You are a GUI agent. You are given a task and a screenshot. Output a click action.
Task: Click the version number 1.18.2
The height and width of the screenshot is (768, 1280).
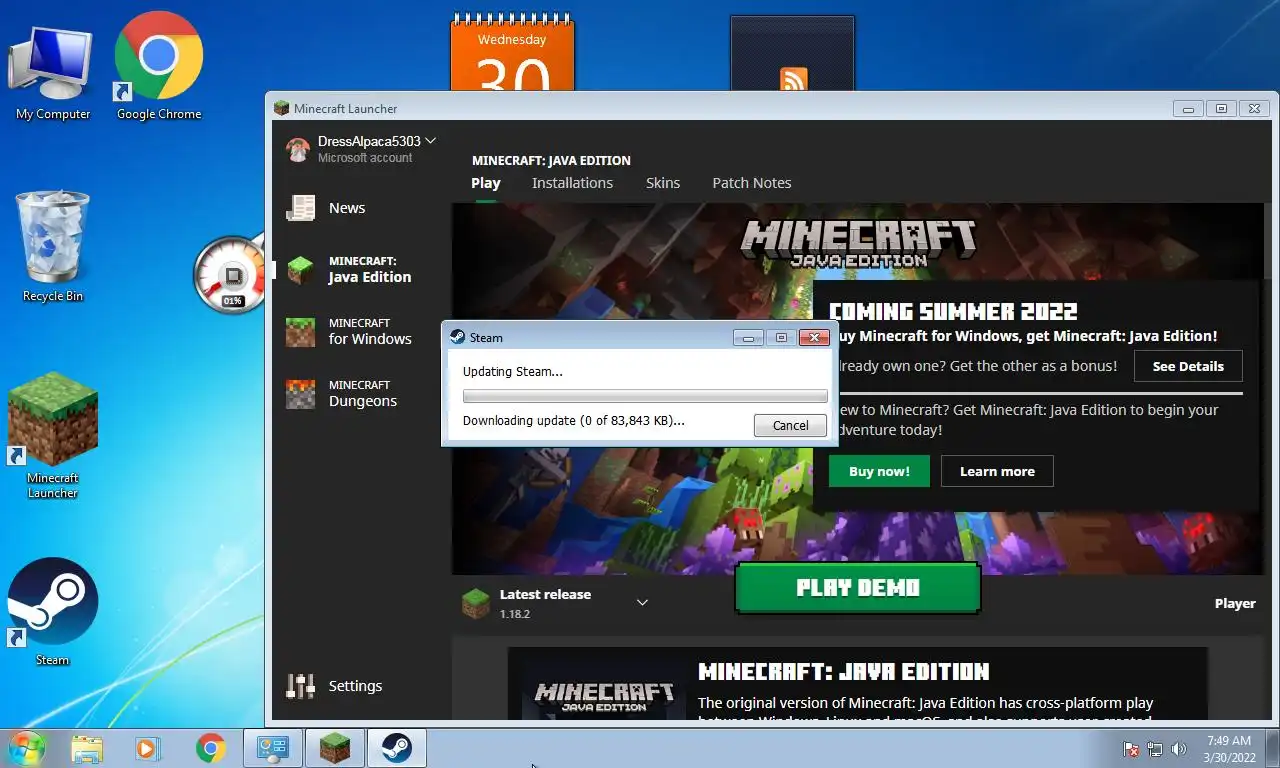514,614
